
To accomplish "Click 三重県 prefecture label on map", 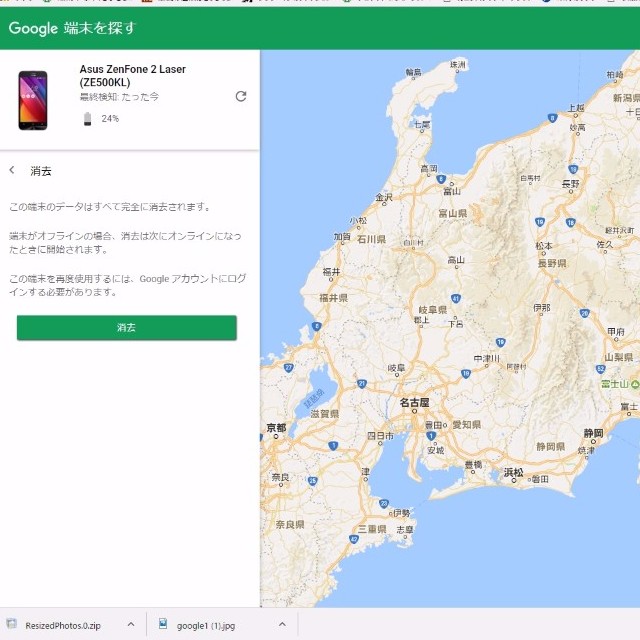I will [372, 529].
